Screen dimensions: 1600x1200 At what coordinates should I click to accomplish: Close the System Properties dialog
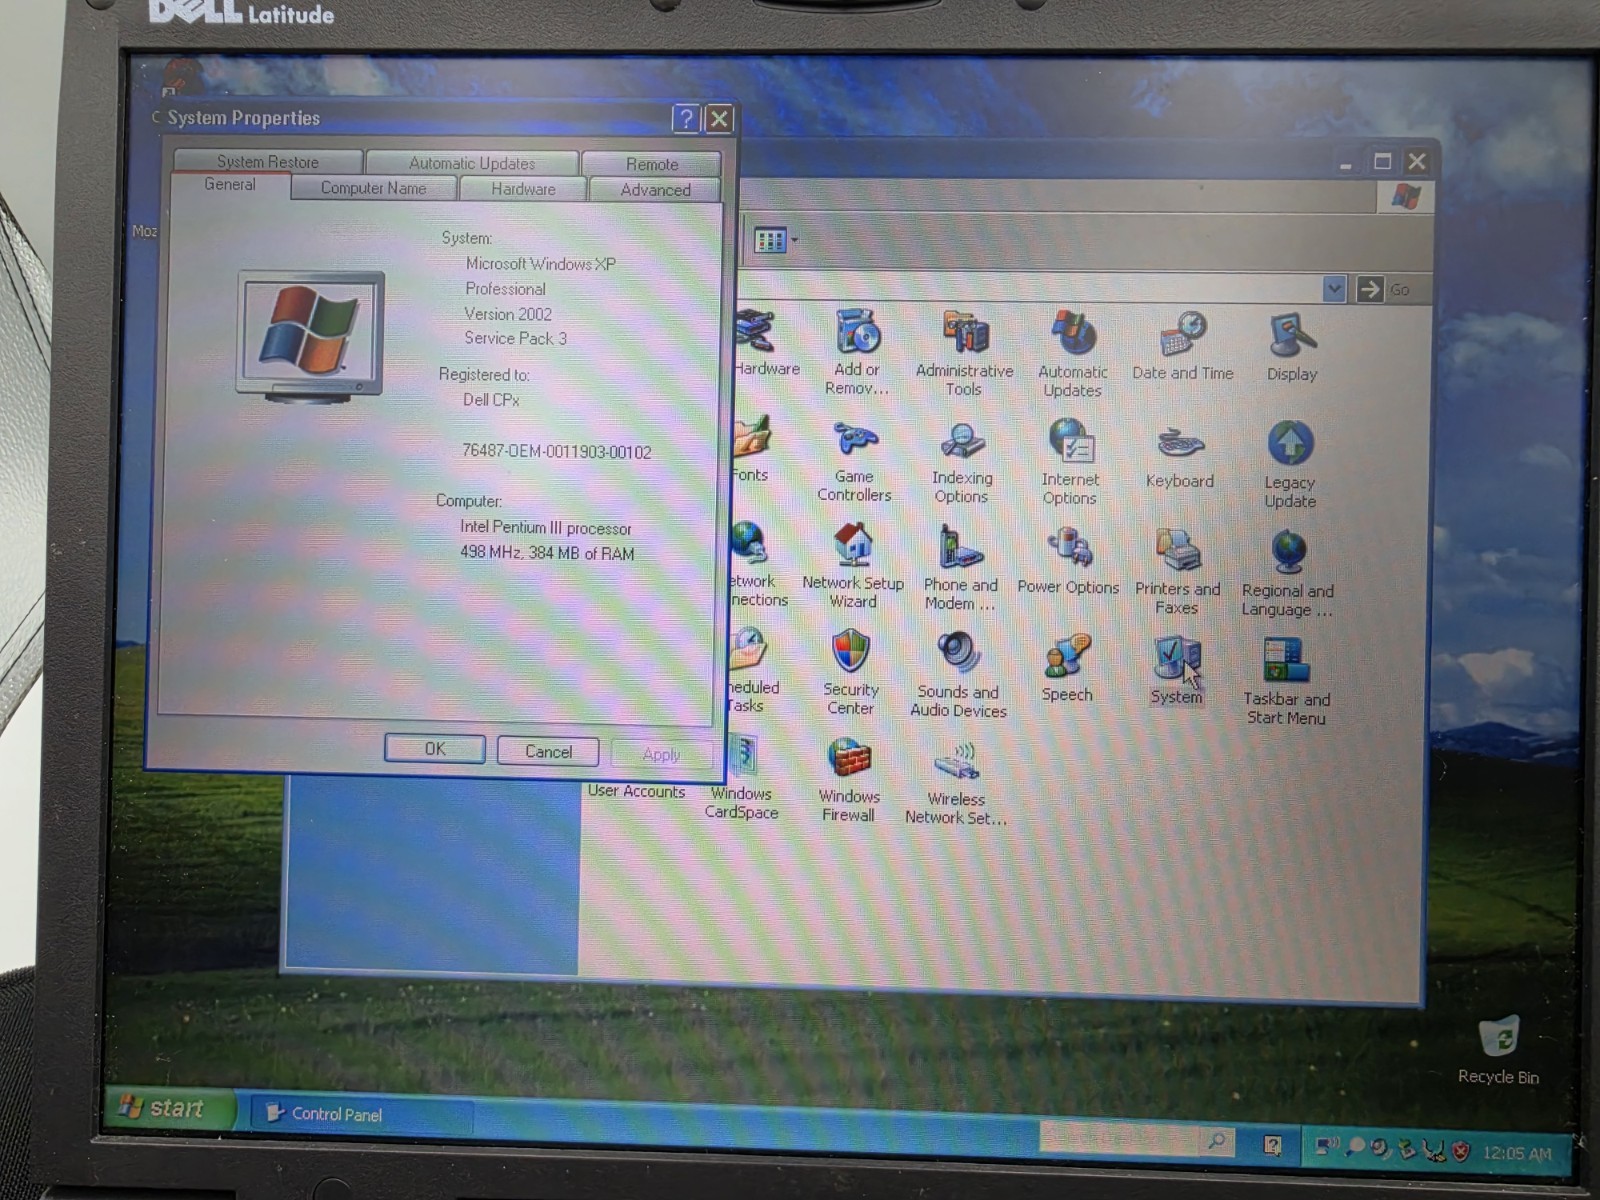click(x=719, y=119)
